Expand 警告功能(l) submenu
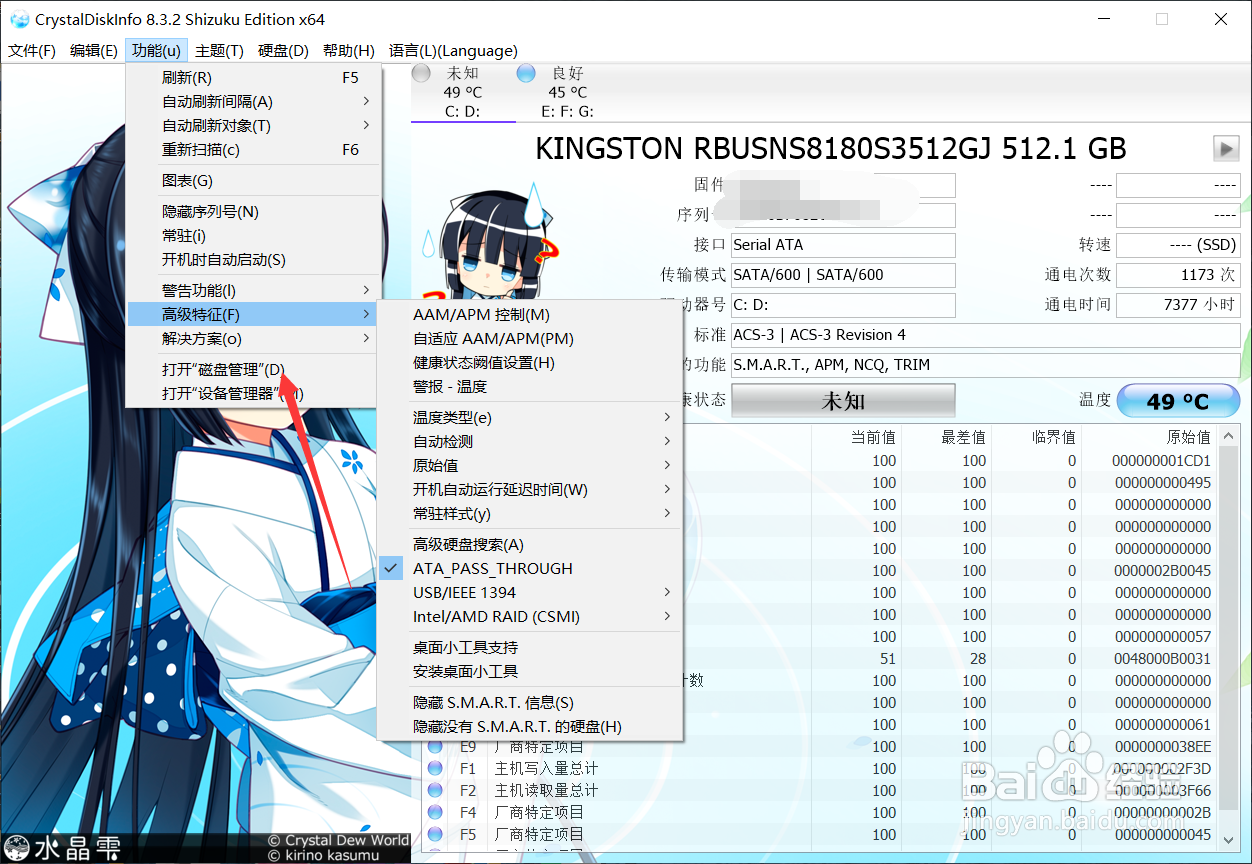 tap(254, 291)
